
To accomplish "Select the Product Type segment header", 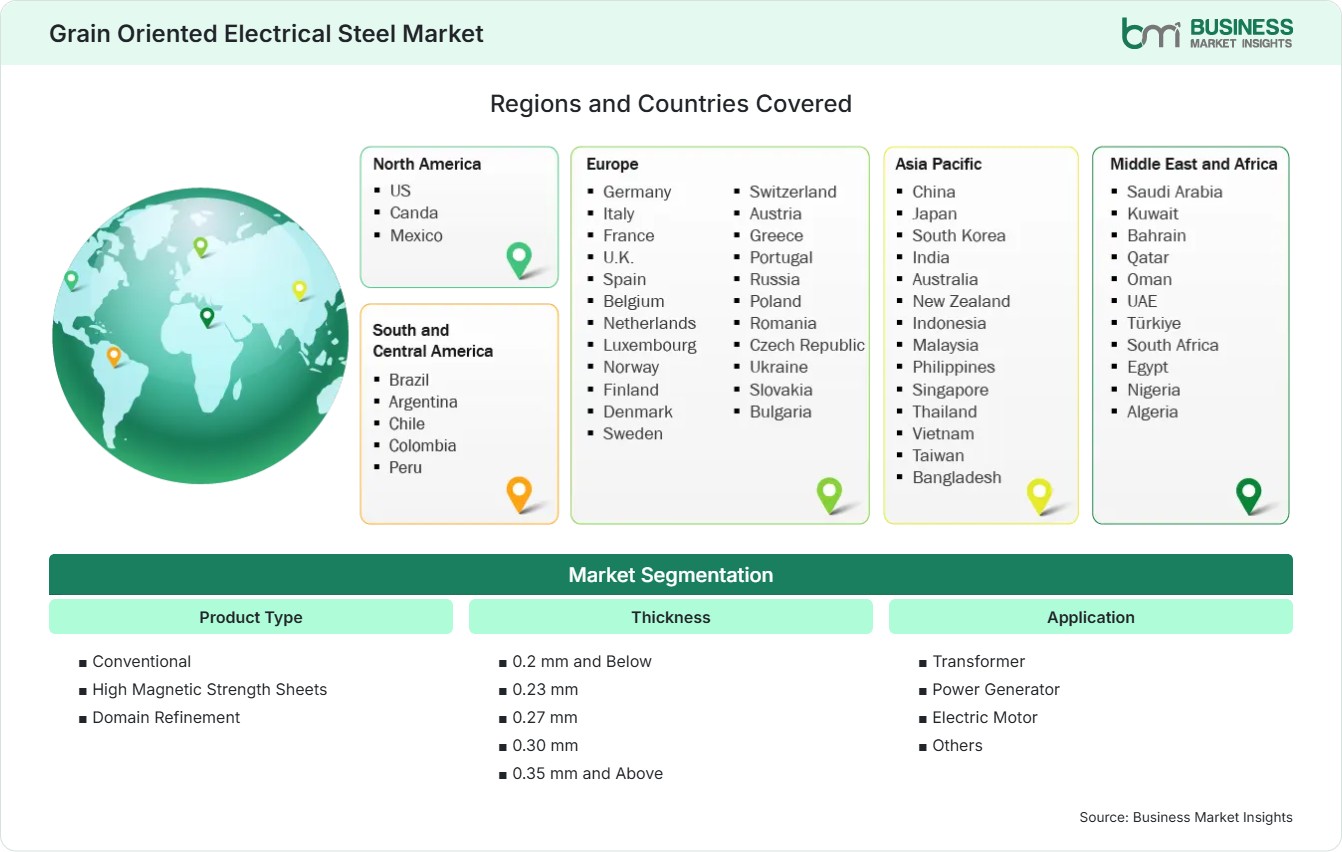I will 251,617.
